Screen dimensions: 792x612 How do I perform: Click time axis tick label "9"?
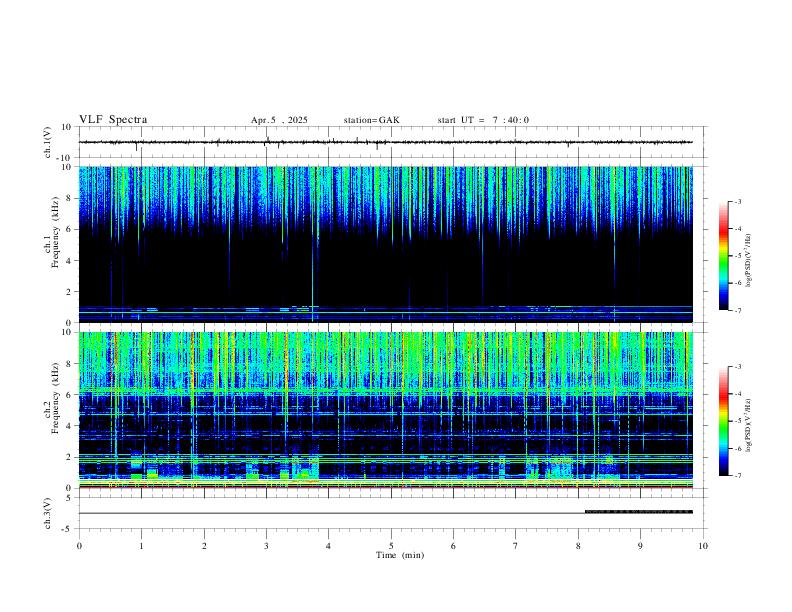pyautogui.click(x=640, y=546)
